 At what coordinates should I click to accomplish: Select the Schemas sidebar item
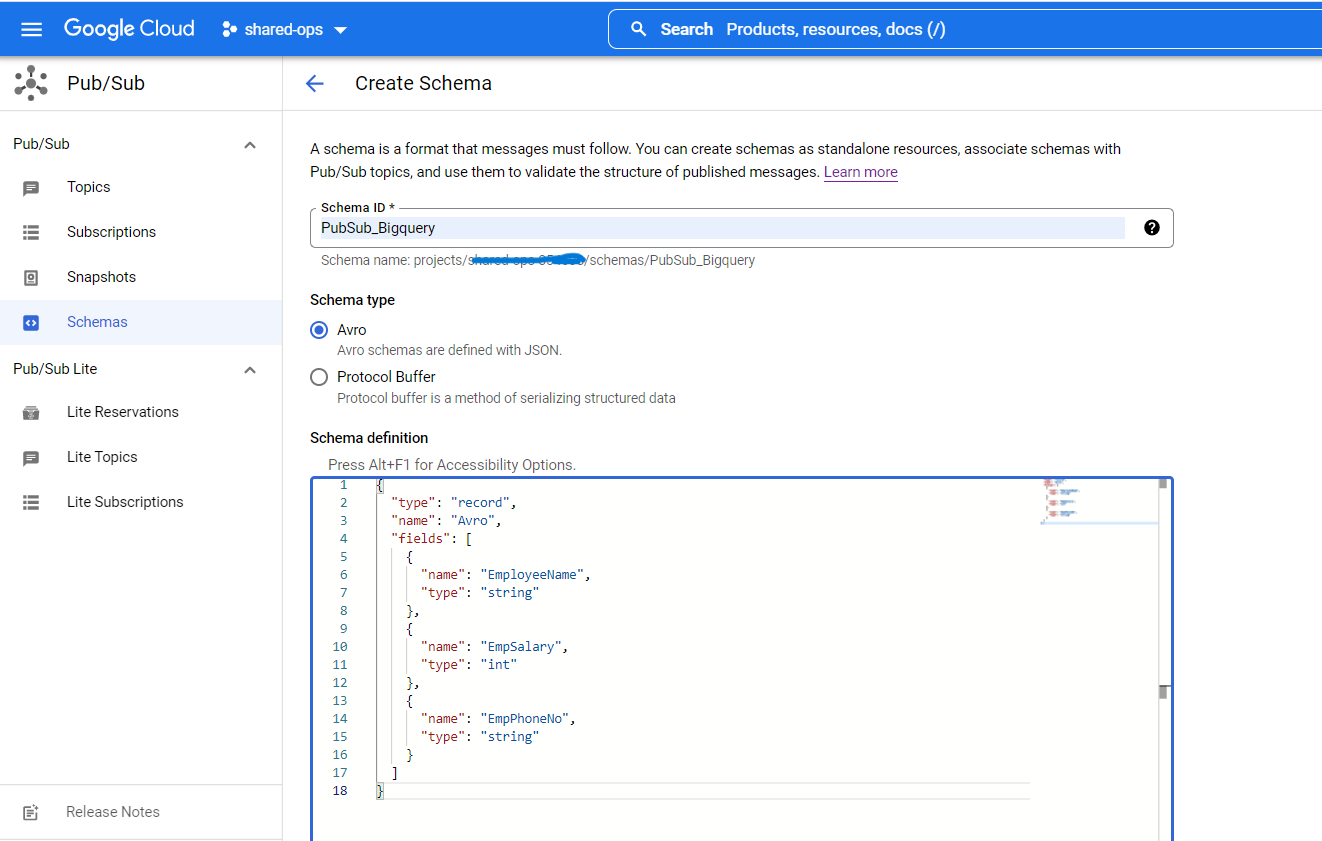(x=97, y=321)
